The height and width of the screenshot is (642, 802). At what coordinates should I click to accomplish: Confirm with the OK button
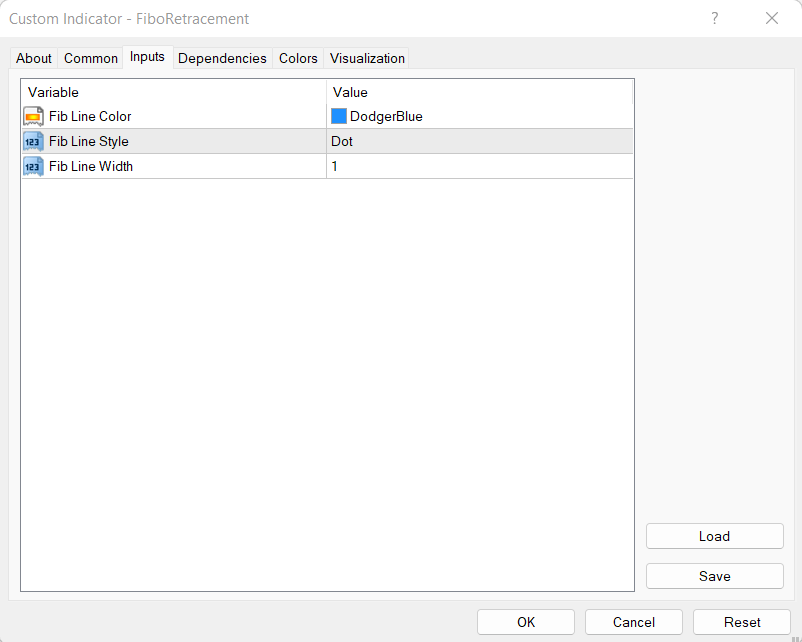point(526,622)
